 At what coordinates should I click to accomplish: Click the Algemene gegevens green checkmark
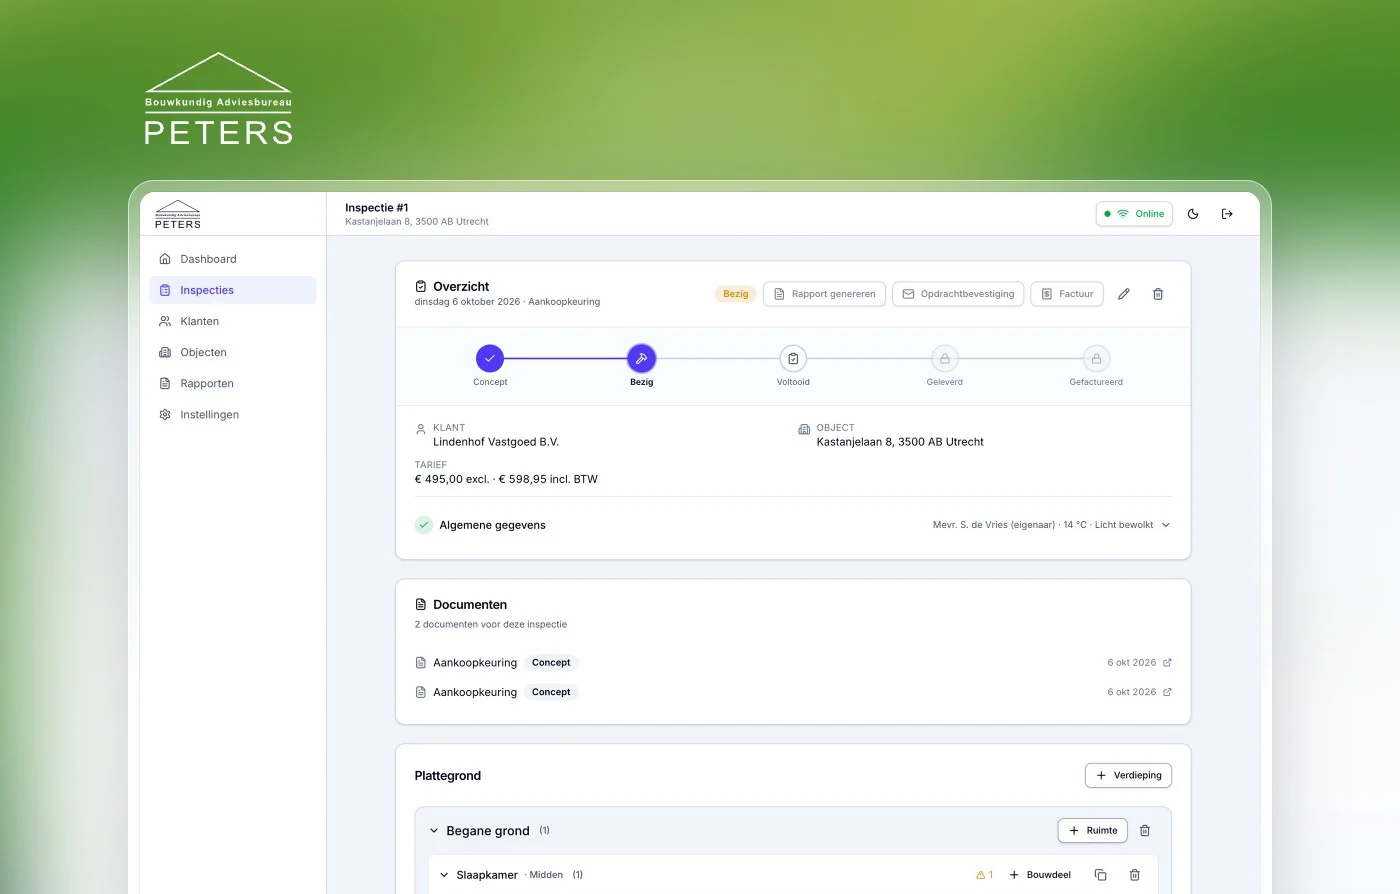(424, 525)
